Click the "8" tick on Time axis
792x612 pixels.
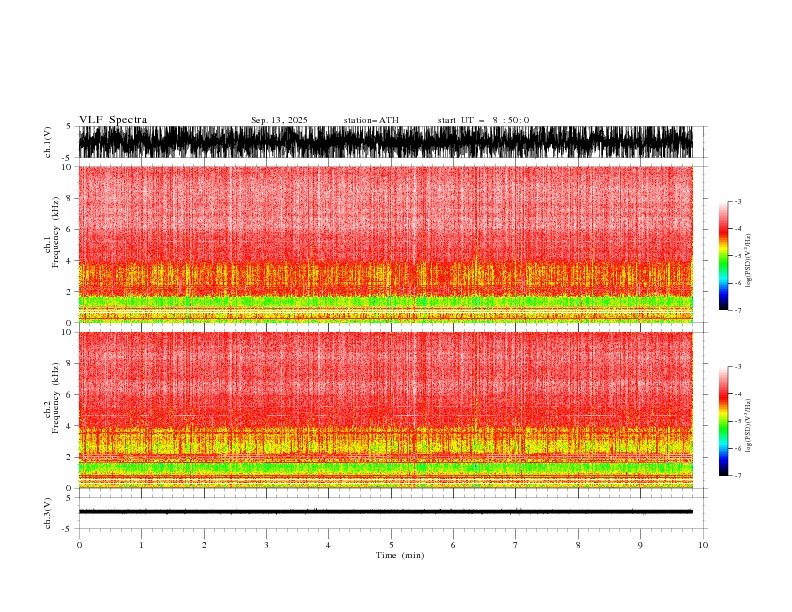[x=578, y=545]
